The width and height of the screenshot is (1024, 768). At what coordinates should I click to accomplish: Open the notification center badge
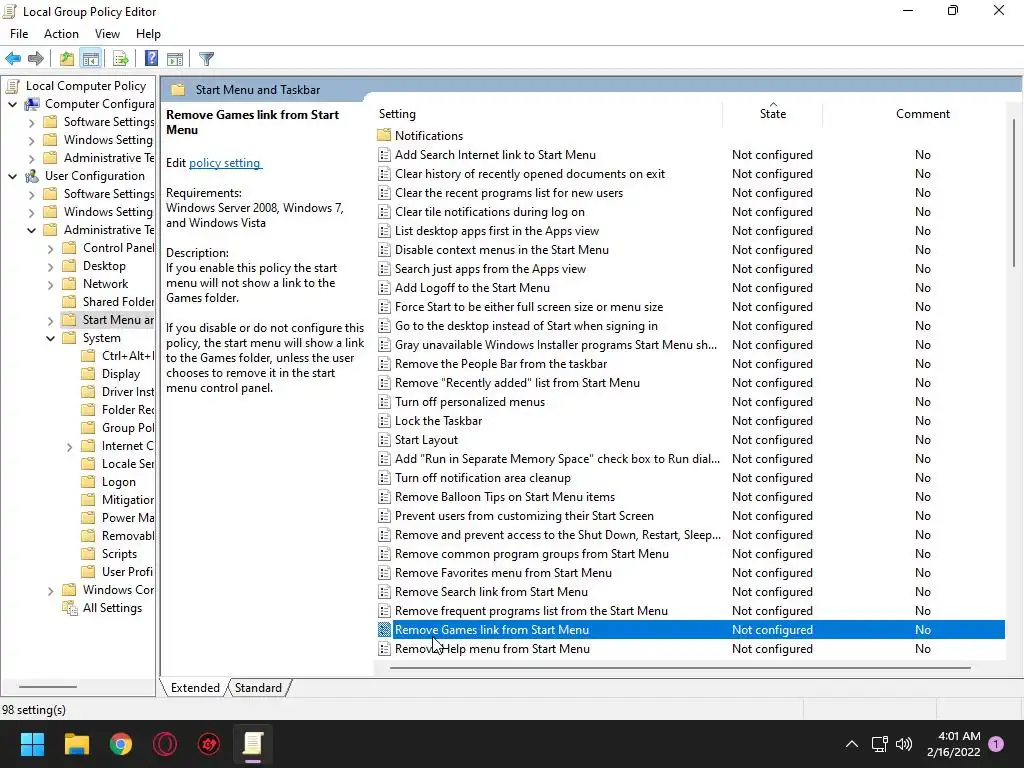[x=996, y=744]
